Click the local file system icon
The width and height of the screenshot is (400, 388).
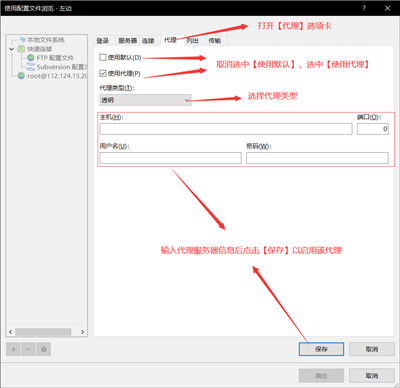pos(22,40)
